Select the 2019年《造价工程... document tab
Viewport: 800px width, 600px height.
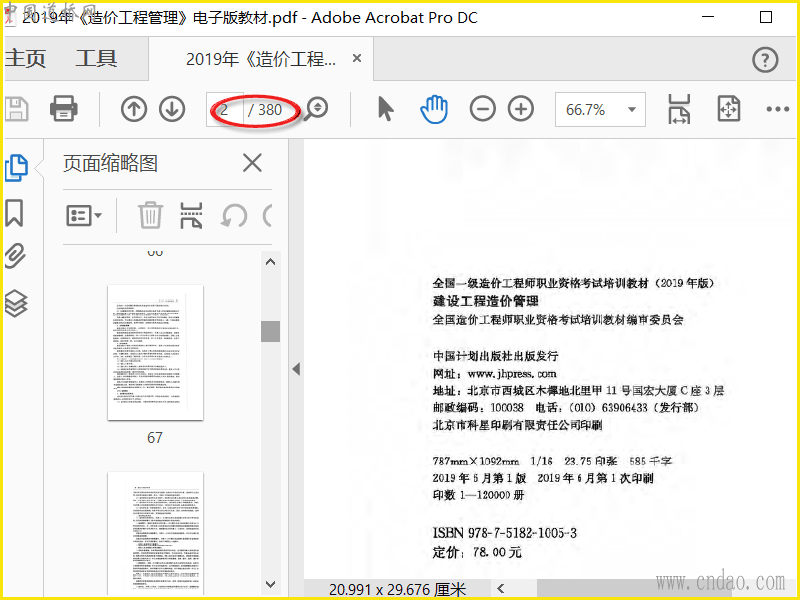(x=261, y=59)
